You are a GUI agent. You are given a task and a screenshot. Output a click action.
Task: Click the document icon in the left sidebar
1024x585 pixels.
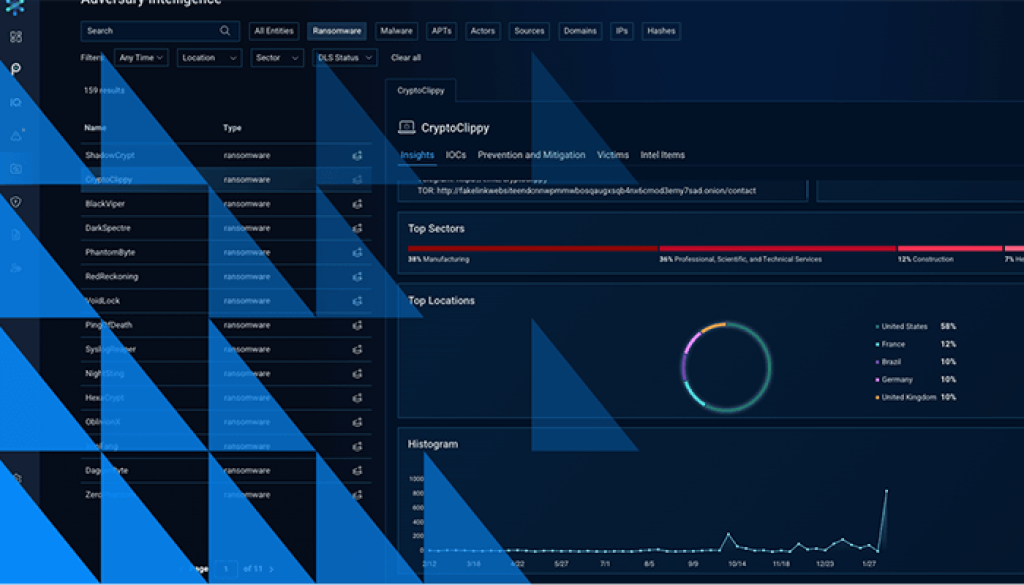click(x=16, y=234)
